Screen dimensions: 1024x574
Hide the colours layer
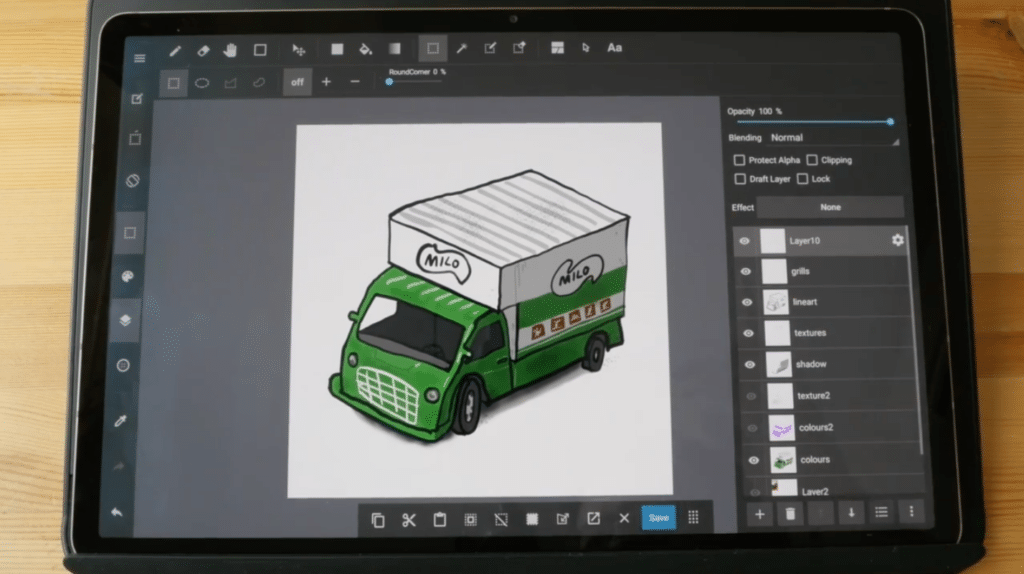pos(754,460)
